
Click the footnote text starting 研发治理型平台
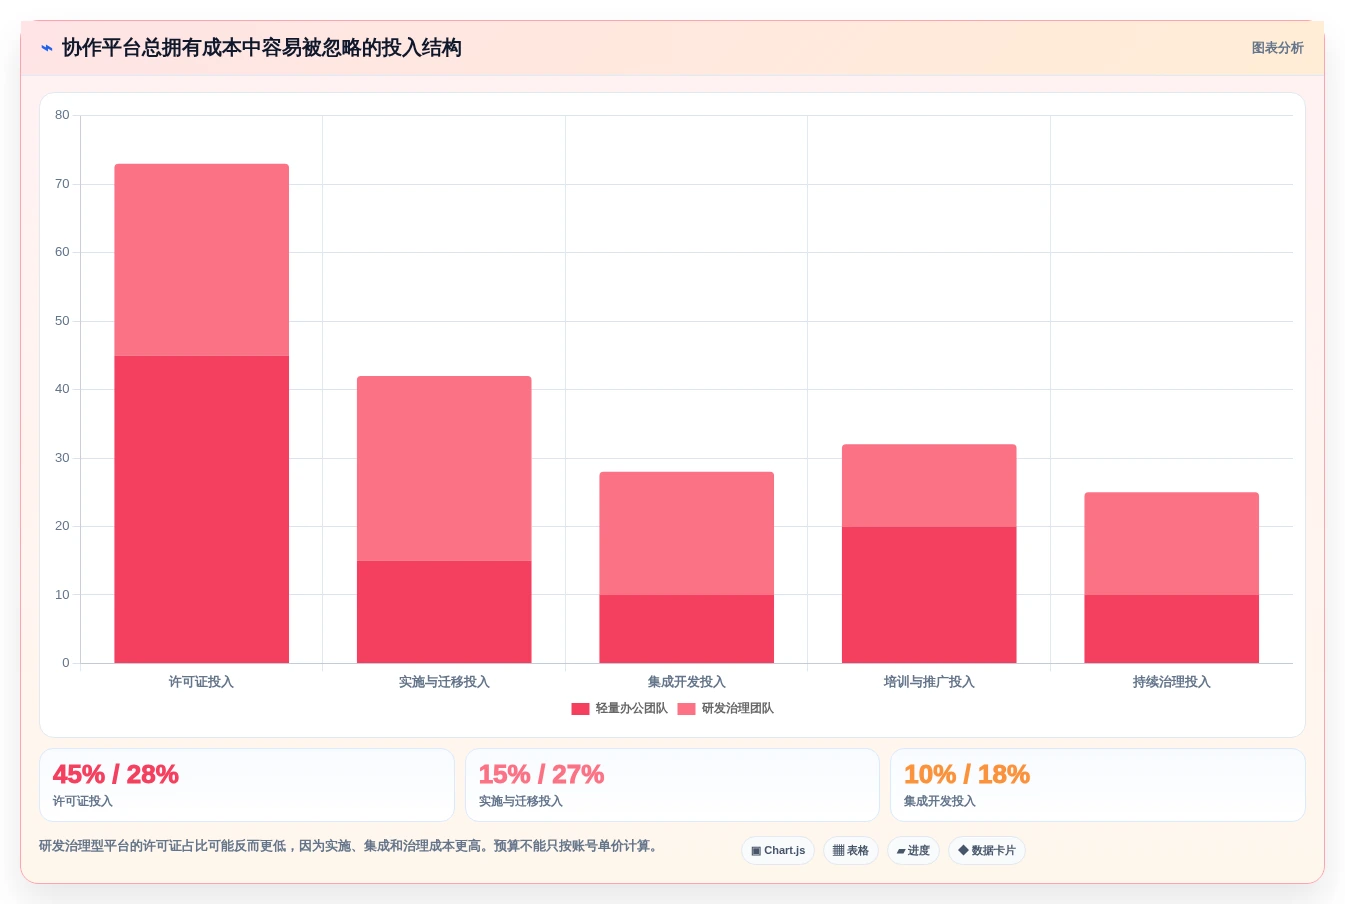tap(350, 846)
